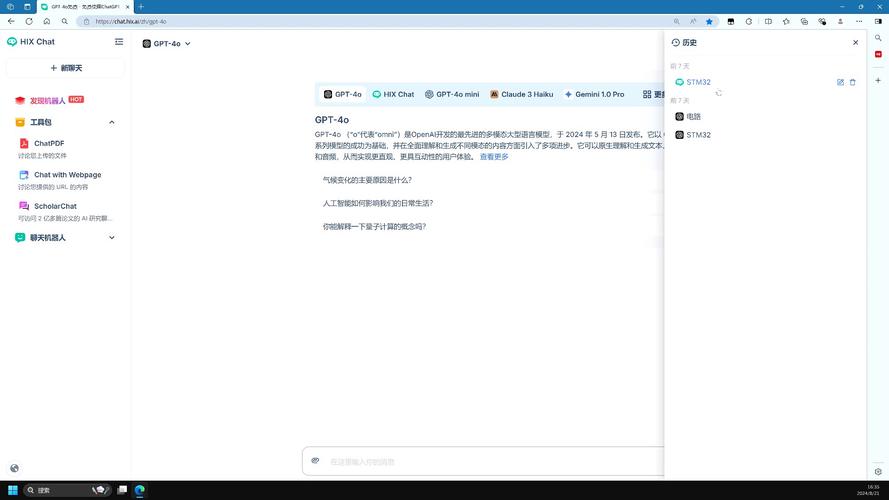889x500 pixels.
Task: Collapse the 工具包 section
Action: click(x=112, y=122)
